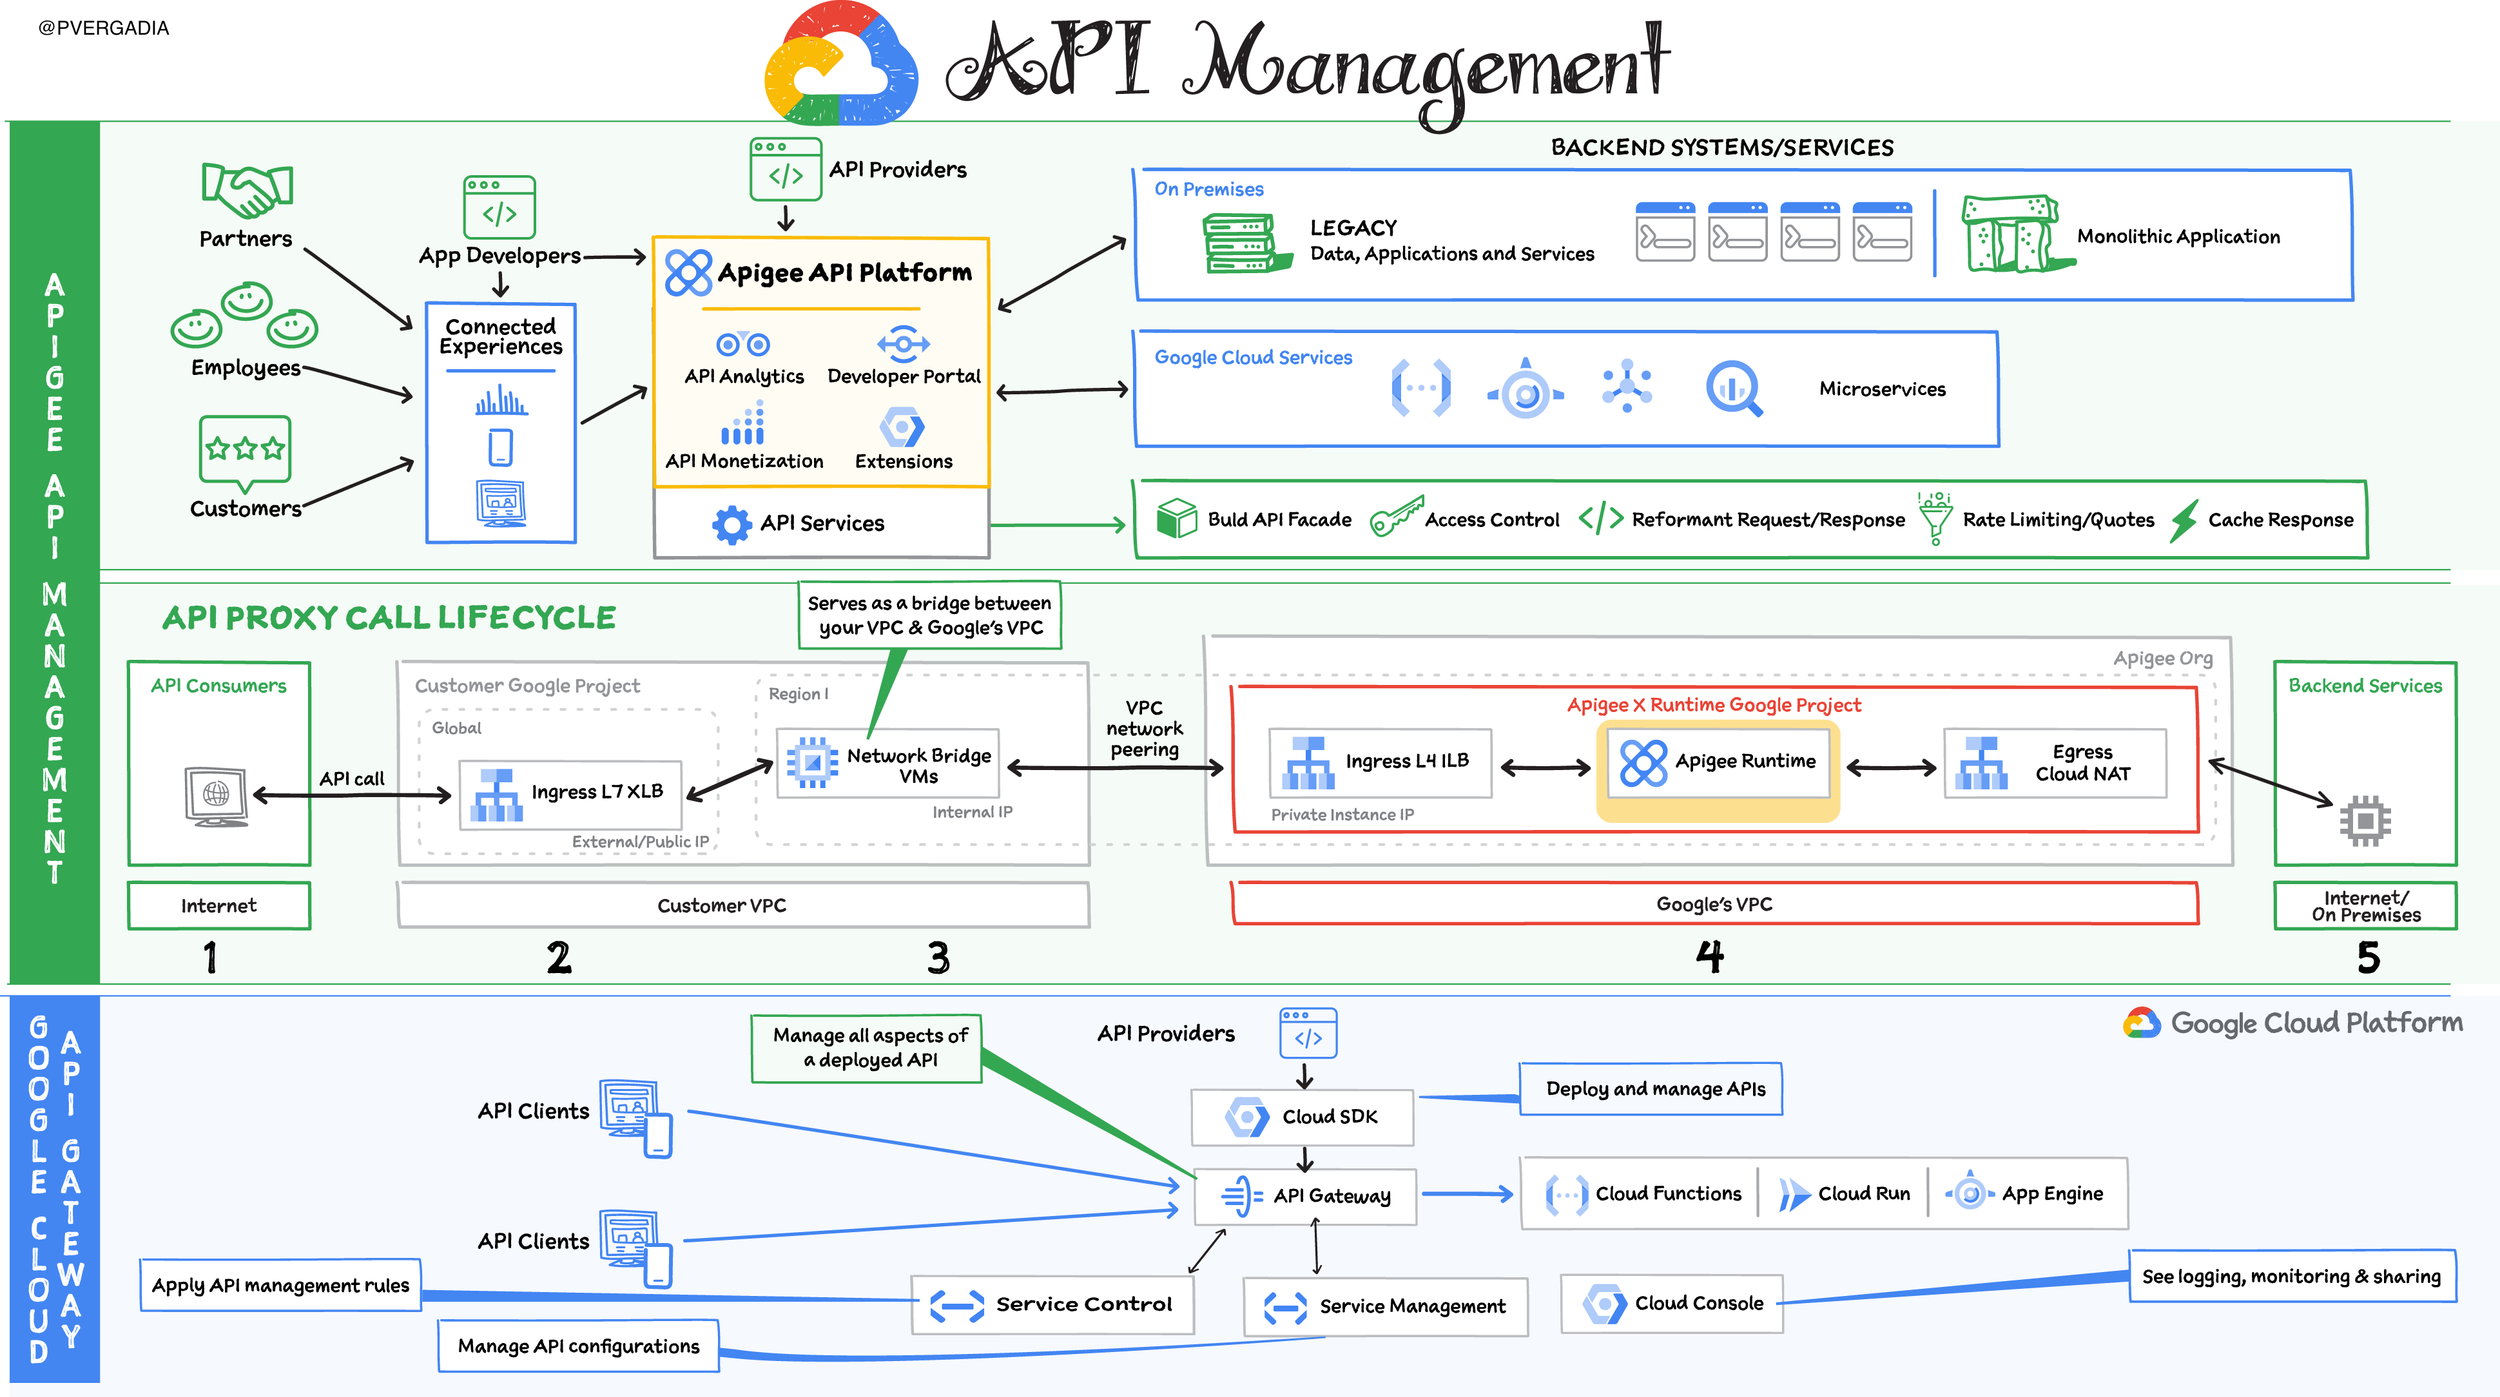Click the Cache Response lightning icon
Viewport: 2500px width, 1397px height.
click(2184, 521)
